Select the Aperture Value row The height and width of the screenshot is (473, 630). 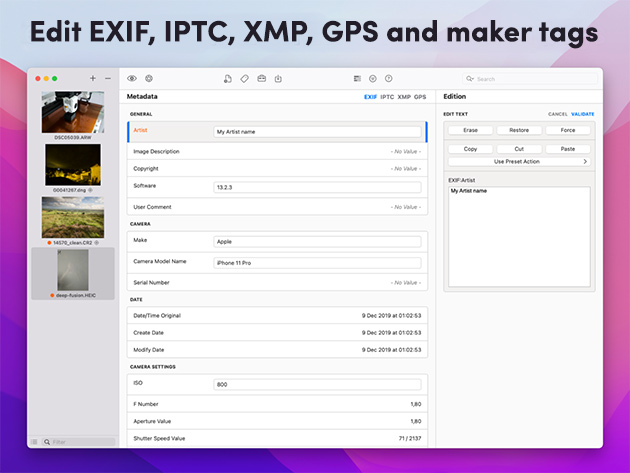click(277, 422)
